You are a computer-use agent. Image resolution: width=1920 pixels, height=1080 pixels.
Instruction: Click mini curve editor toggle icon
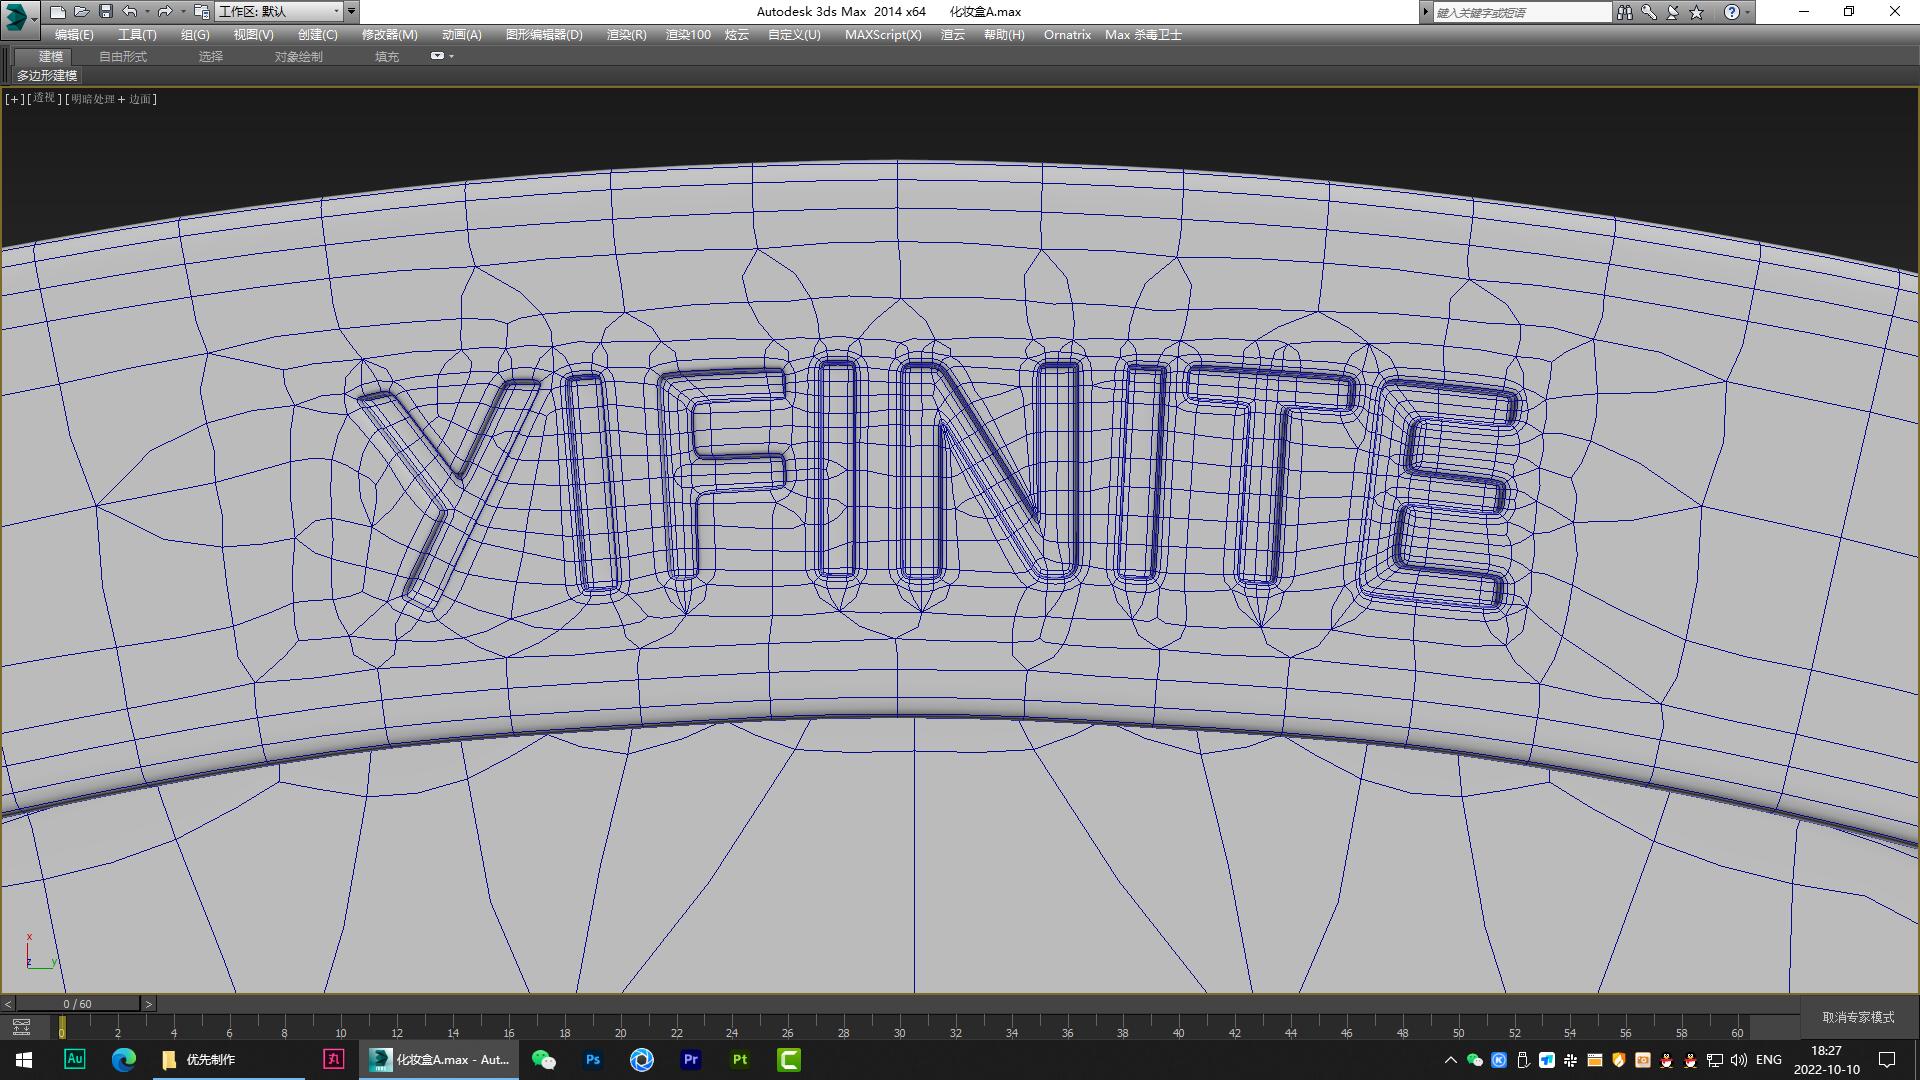21,1027
